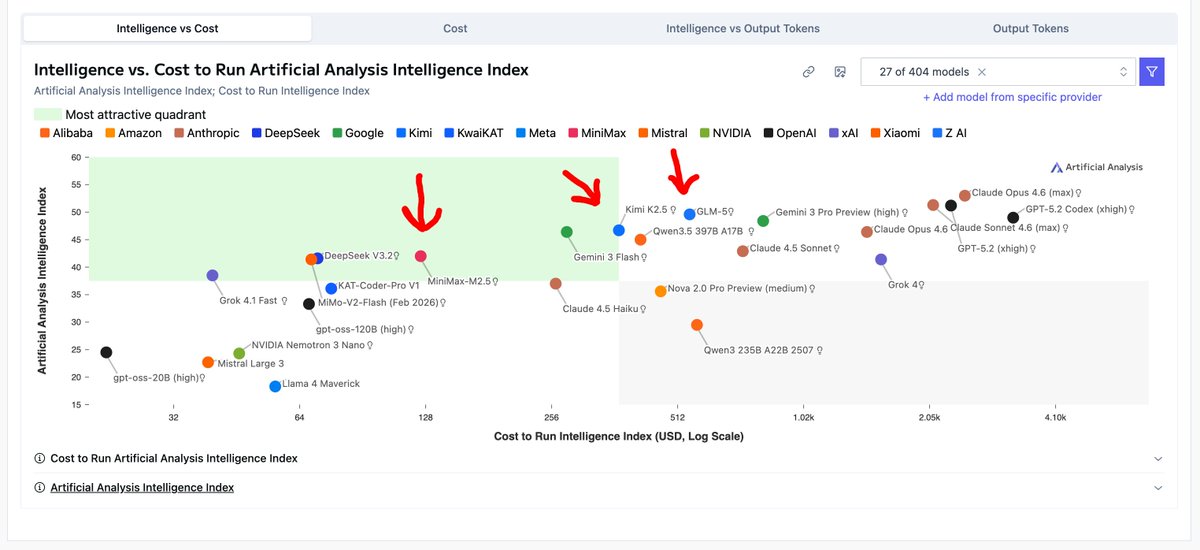
Task: Click the gpt-oss-20B data point
Action: (x=106, y=352)
